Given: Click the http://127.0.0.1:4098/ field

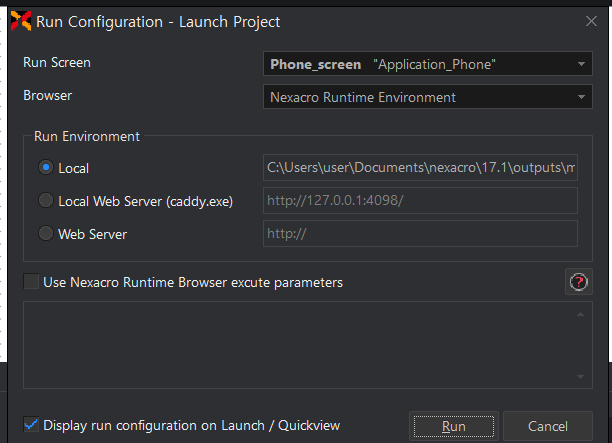Looking at the screenshot, I should 420,200.
